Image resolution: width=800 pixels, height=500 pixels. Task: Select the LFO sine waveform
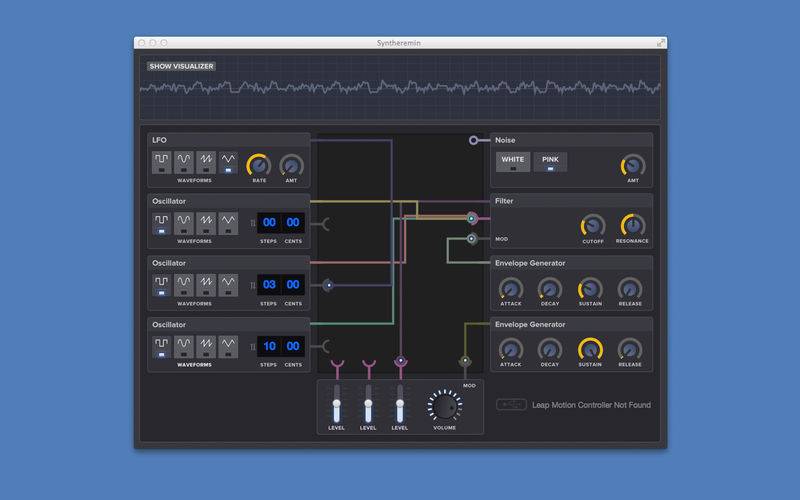click(184, 162)
